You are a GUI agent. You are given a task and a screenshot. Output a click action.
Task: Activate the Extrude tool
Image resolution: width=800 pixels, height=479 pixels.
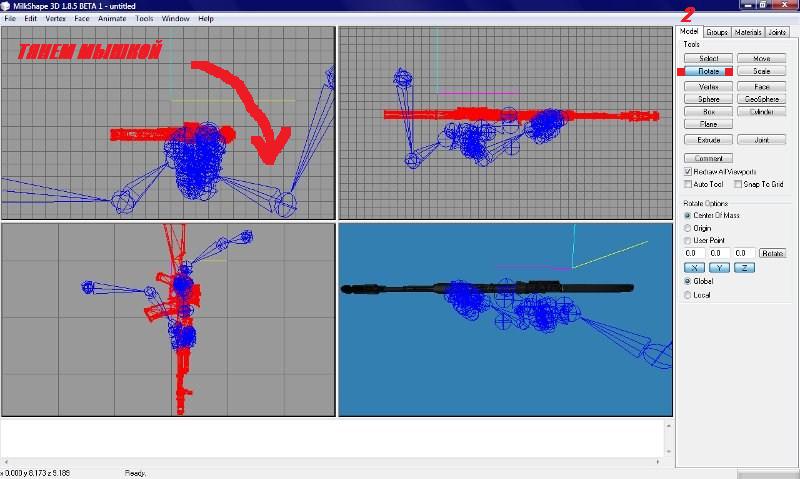[708, 140]
